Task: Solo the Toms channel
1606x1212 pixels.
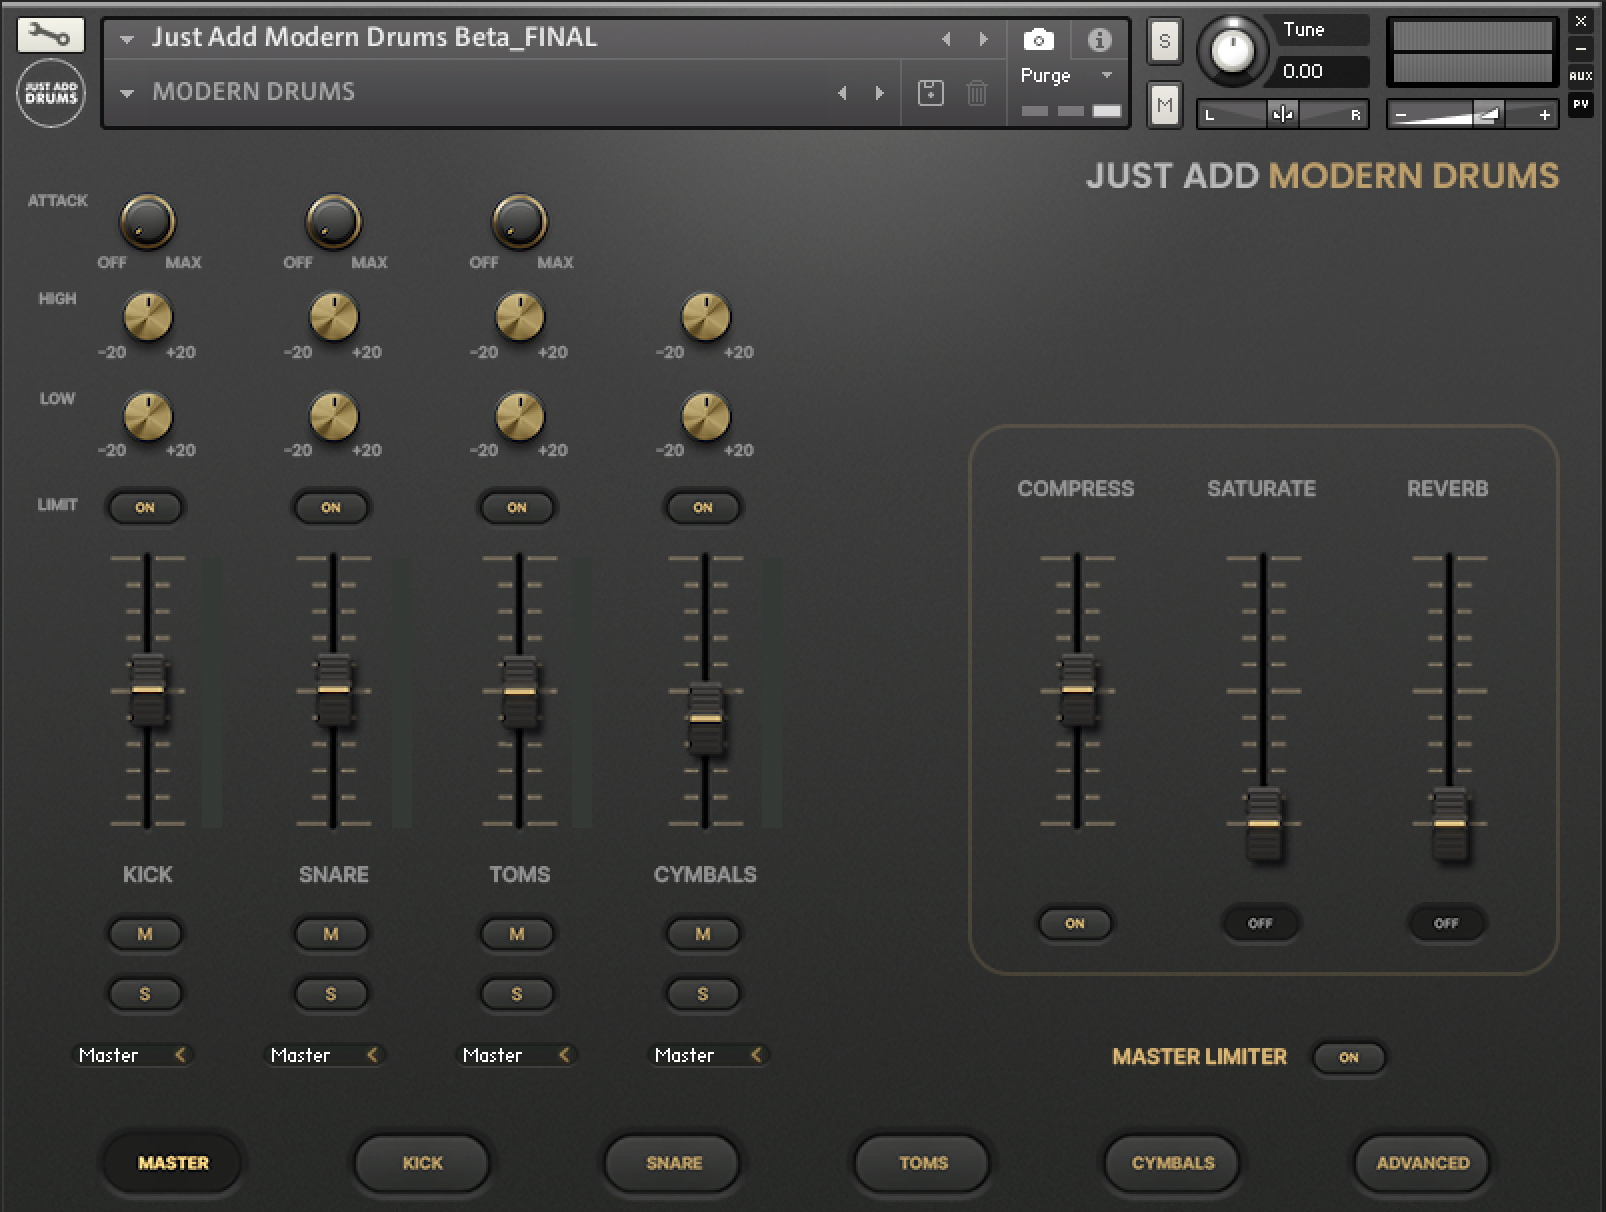Action: click(517, 994)
